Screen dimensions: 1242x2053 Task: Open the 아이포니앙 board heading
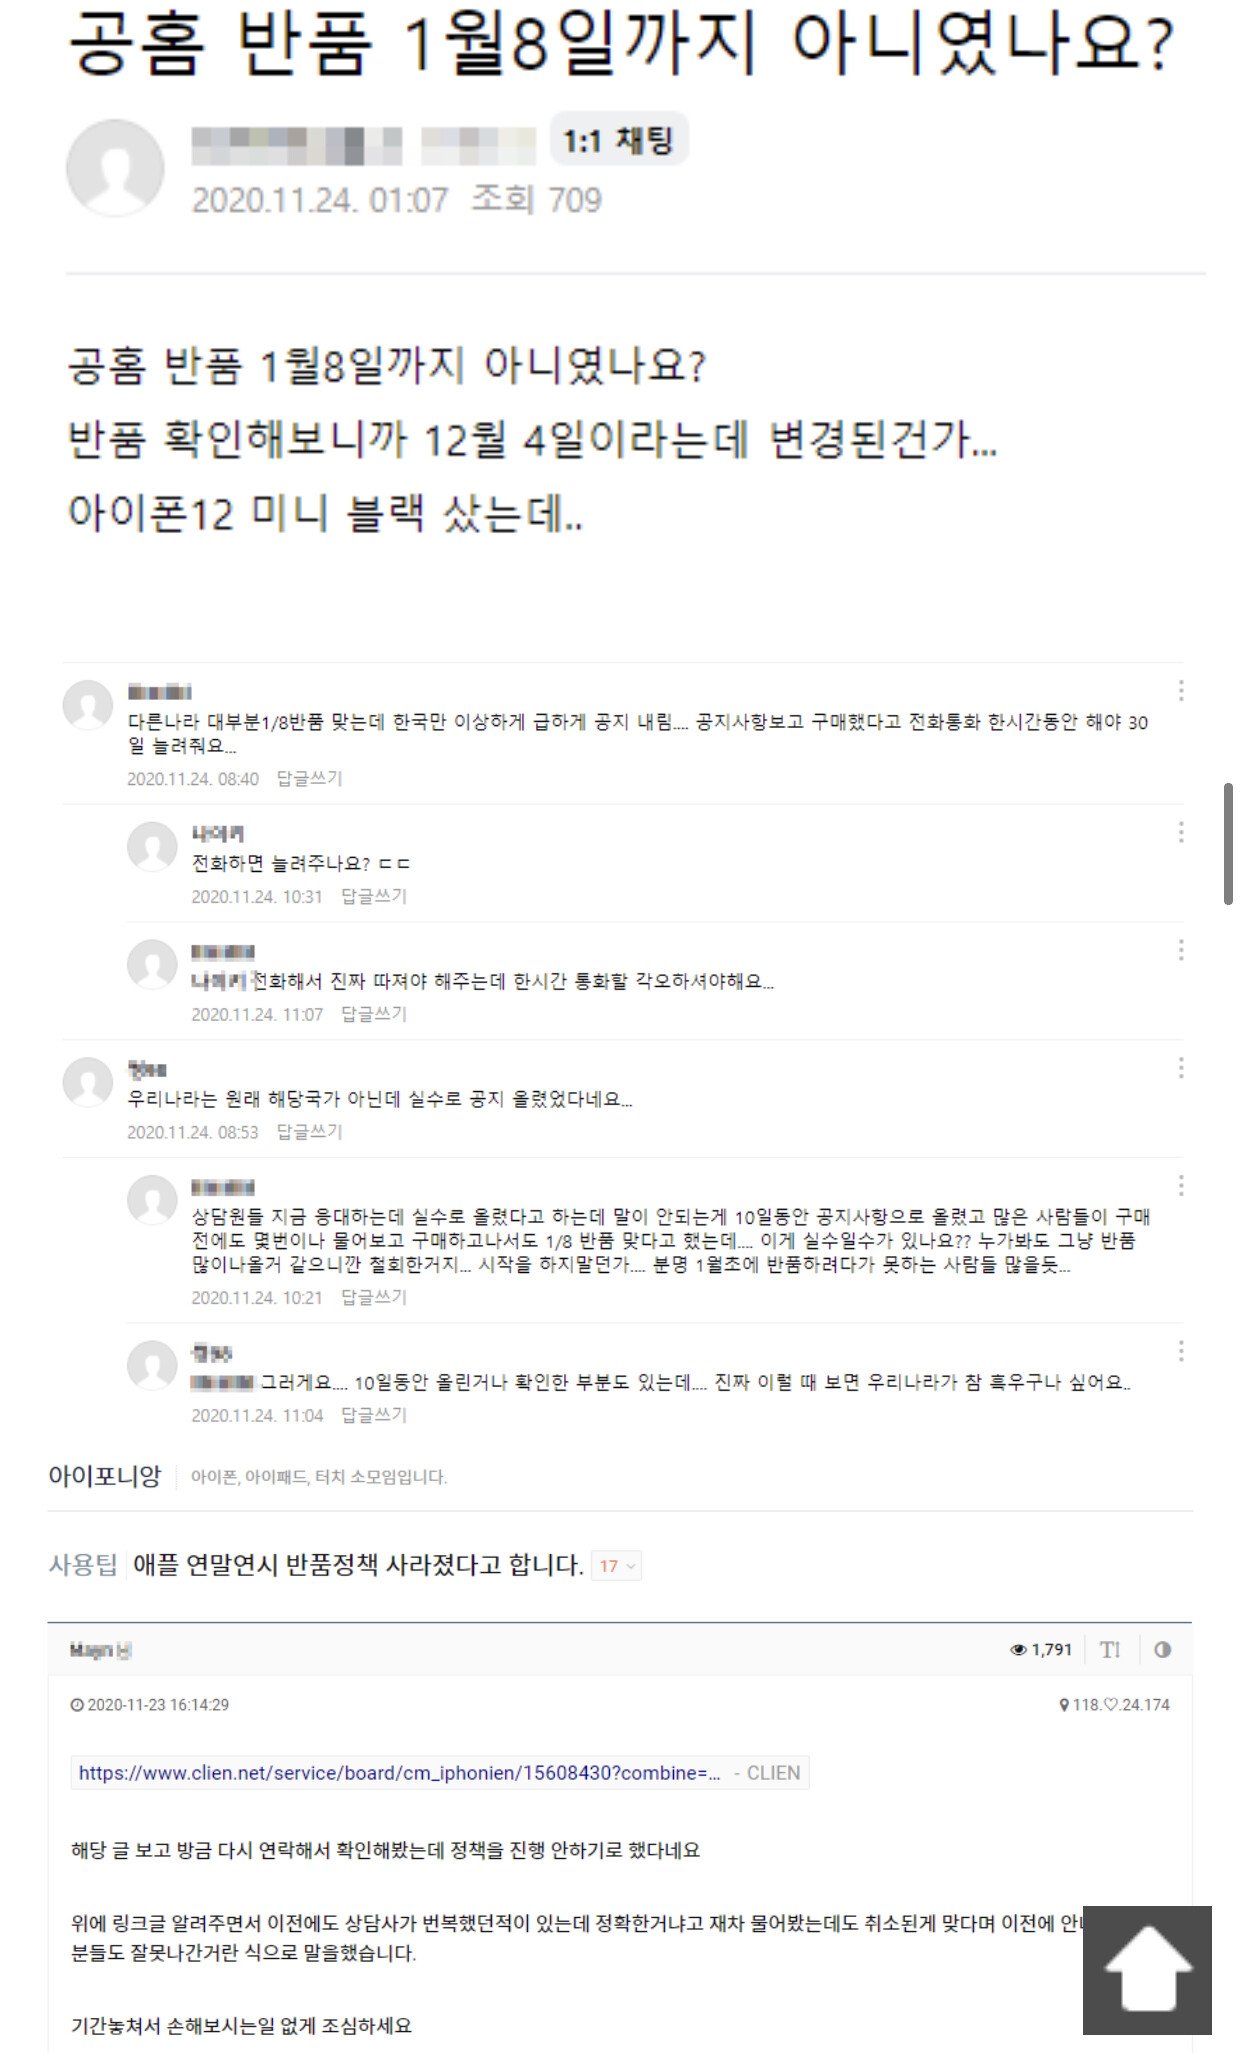pyautogui.click(x=105, y=1477)
